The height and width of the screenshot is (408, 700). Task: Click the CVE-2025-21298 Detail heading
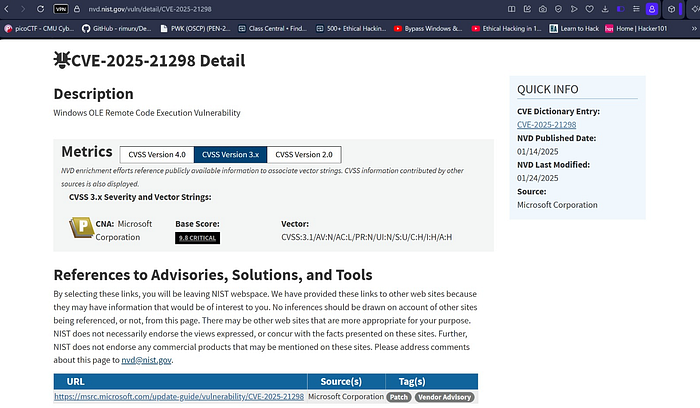158,60
